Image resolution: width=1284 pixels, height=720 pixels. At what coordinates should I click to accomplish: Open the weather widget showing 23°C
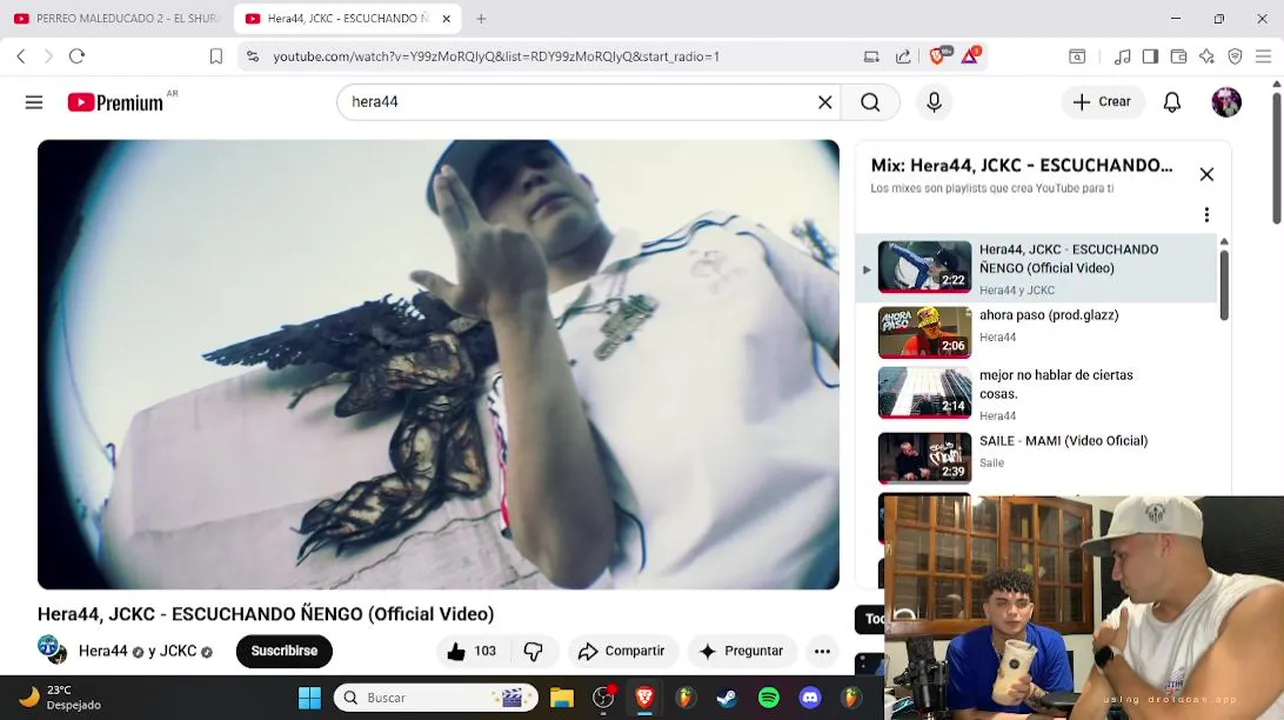[60, 697]
